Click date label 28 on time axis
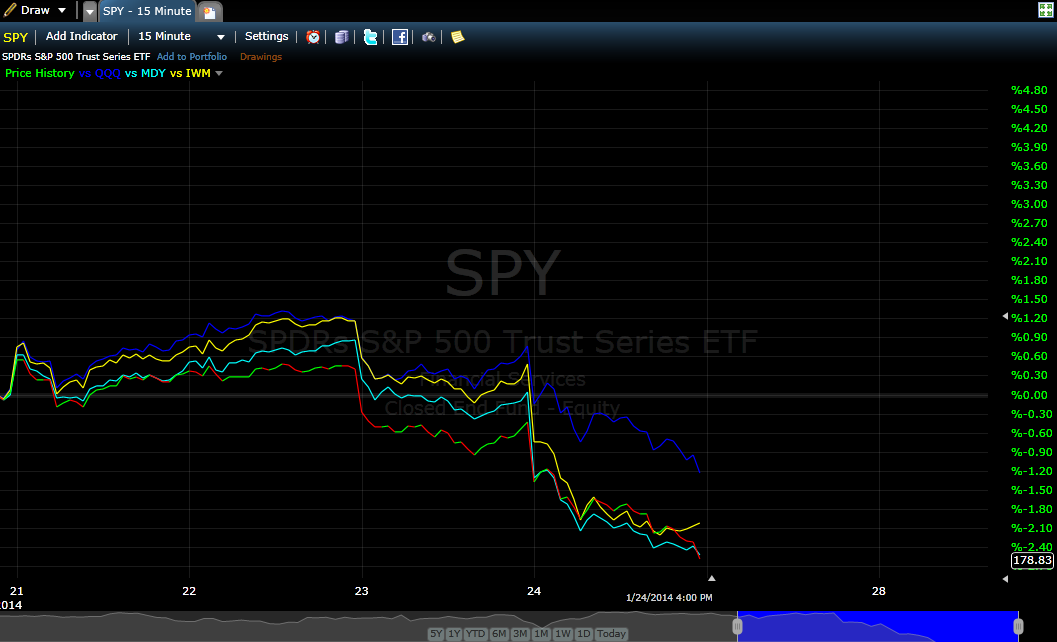Screen dimensions: 1057x642 (878, 591)
